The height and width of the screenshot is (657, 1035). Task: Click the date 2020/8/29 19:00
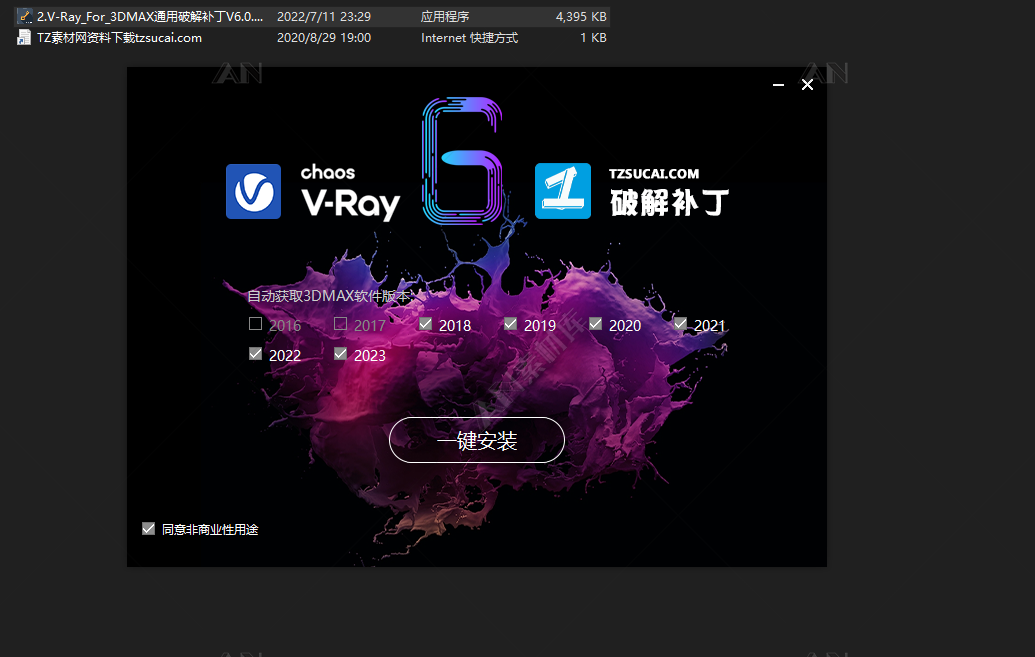click(x=323, y=38)
